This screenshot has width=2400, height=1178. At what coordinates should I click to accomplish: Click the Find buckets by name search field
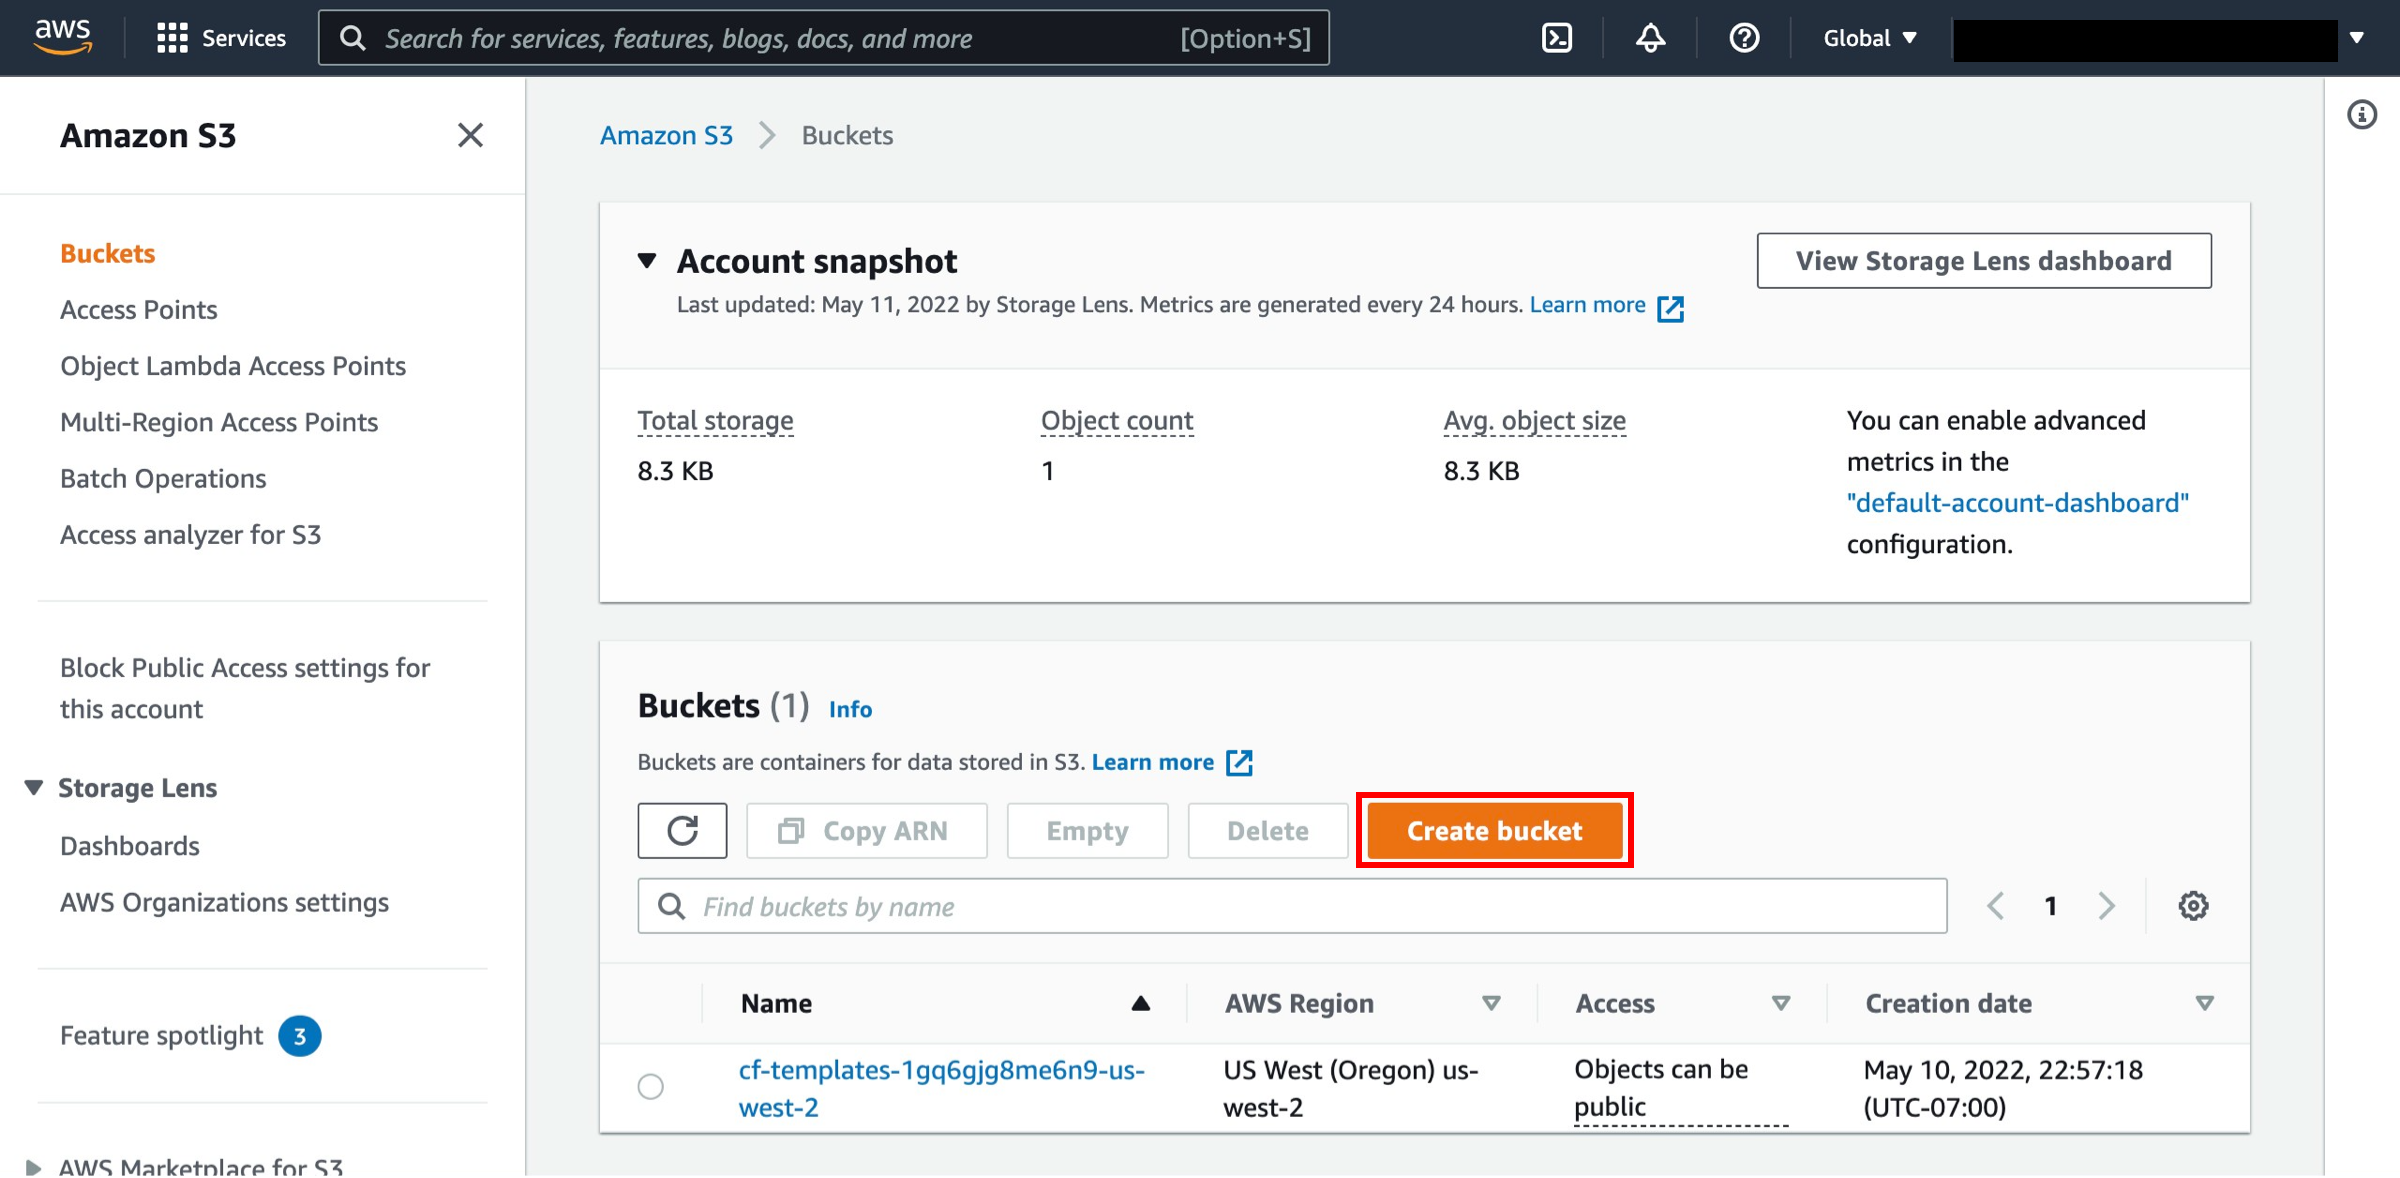(x=1290, y=906)
